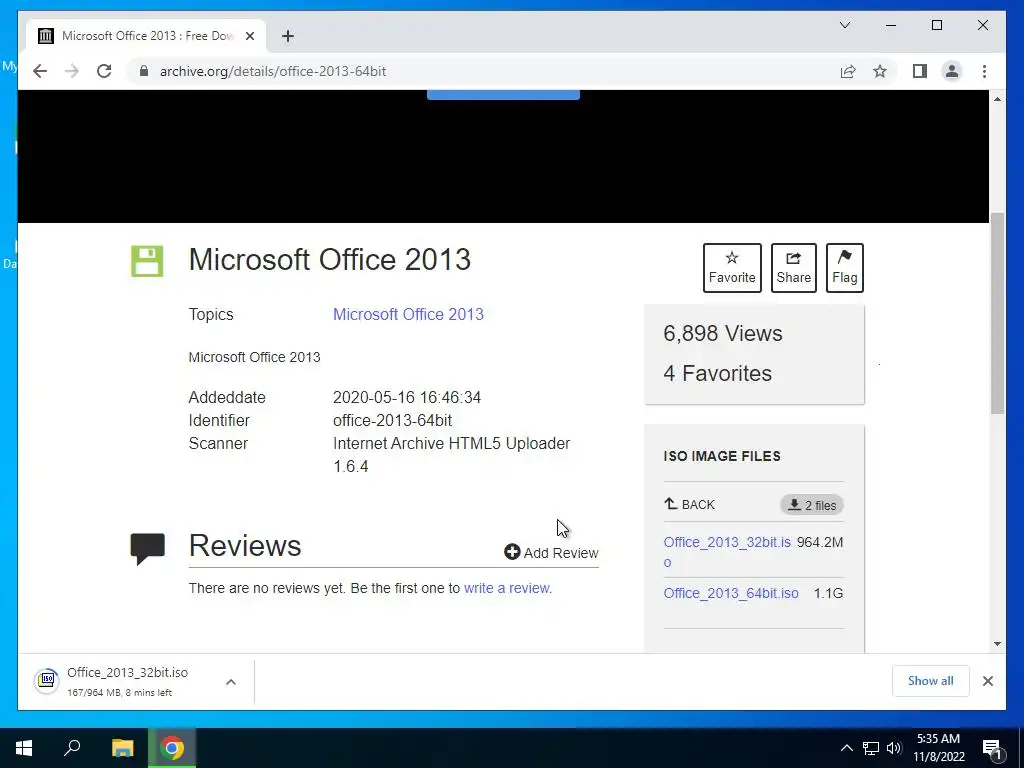View site security lock information

pyautogui.click(x=144, y=71)
